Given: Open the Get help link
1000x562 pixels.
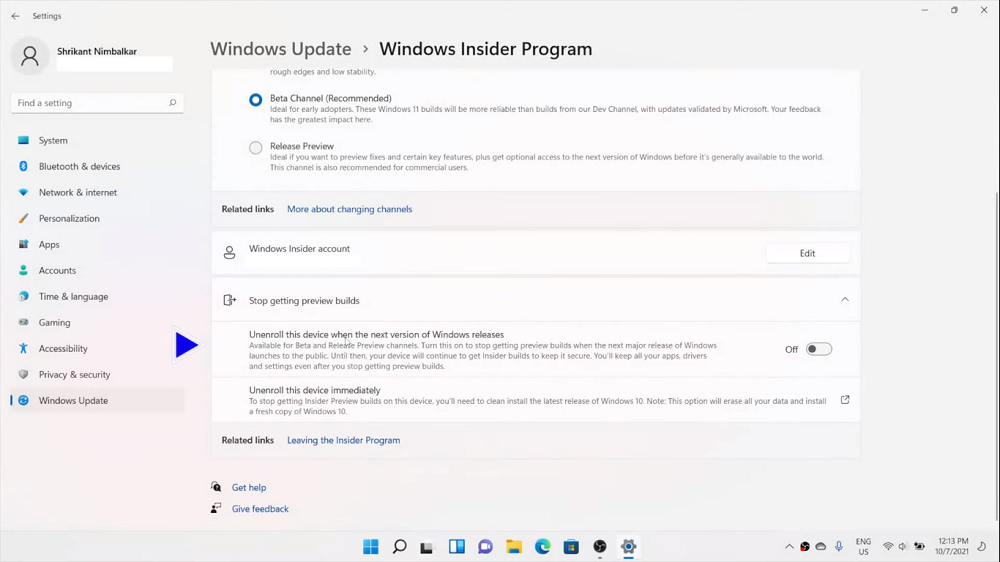Looking at the screenshot, I should (249, 487).
